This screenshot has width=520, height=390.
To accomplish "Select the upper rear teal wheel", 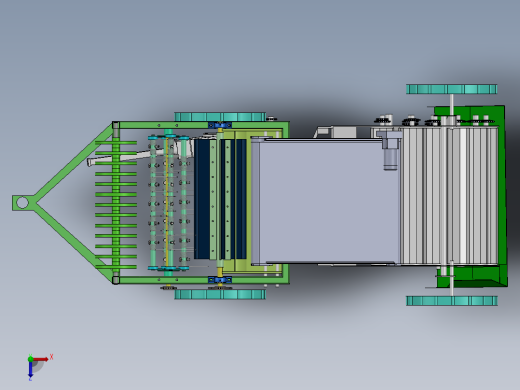I will pos(452,89).
